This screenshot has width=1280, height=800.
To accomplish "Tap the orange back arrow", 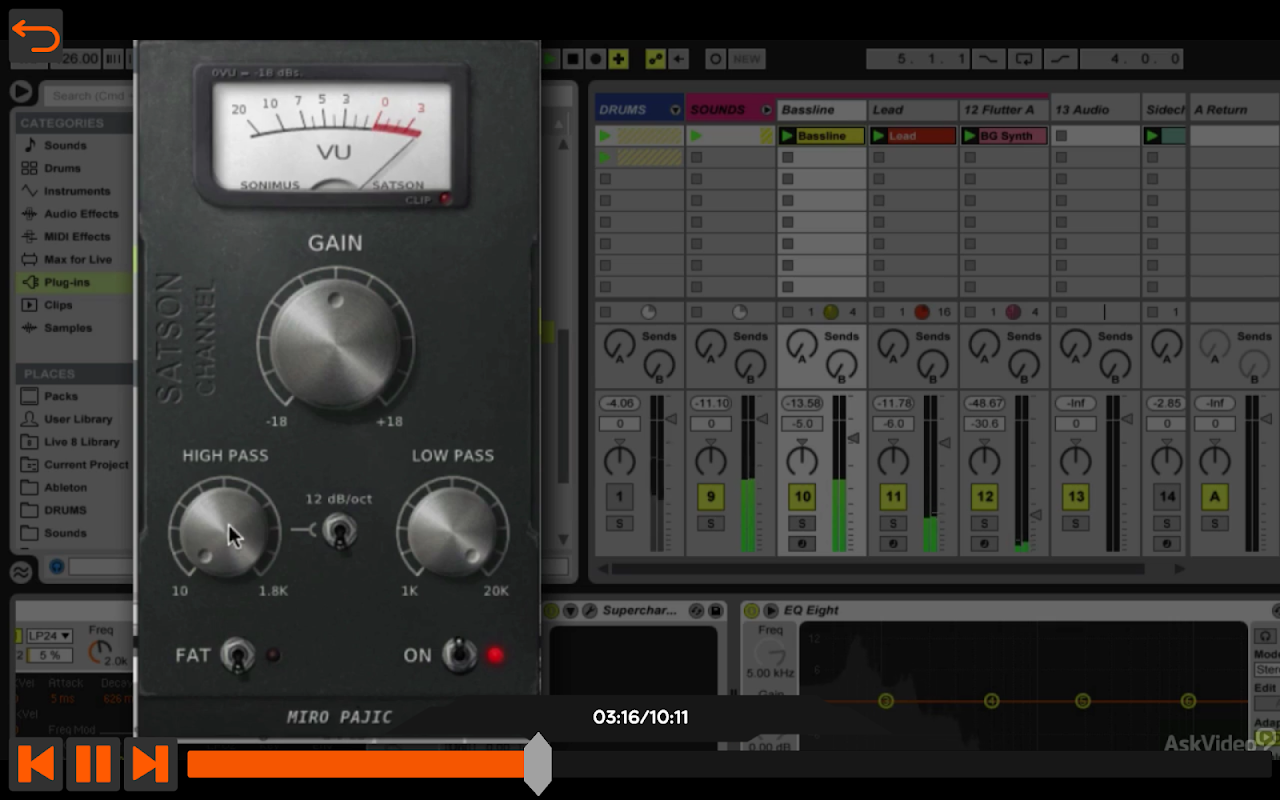I will pyautogui.click(x=36, y=37).
